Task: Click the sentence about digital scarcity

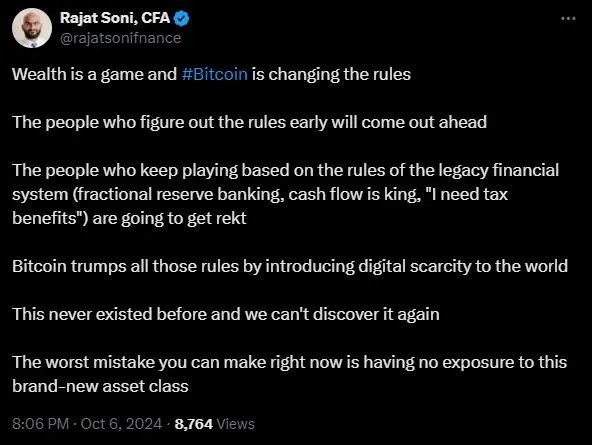Action: coord(290,266)
